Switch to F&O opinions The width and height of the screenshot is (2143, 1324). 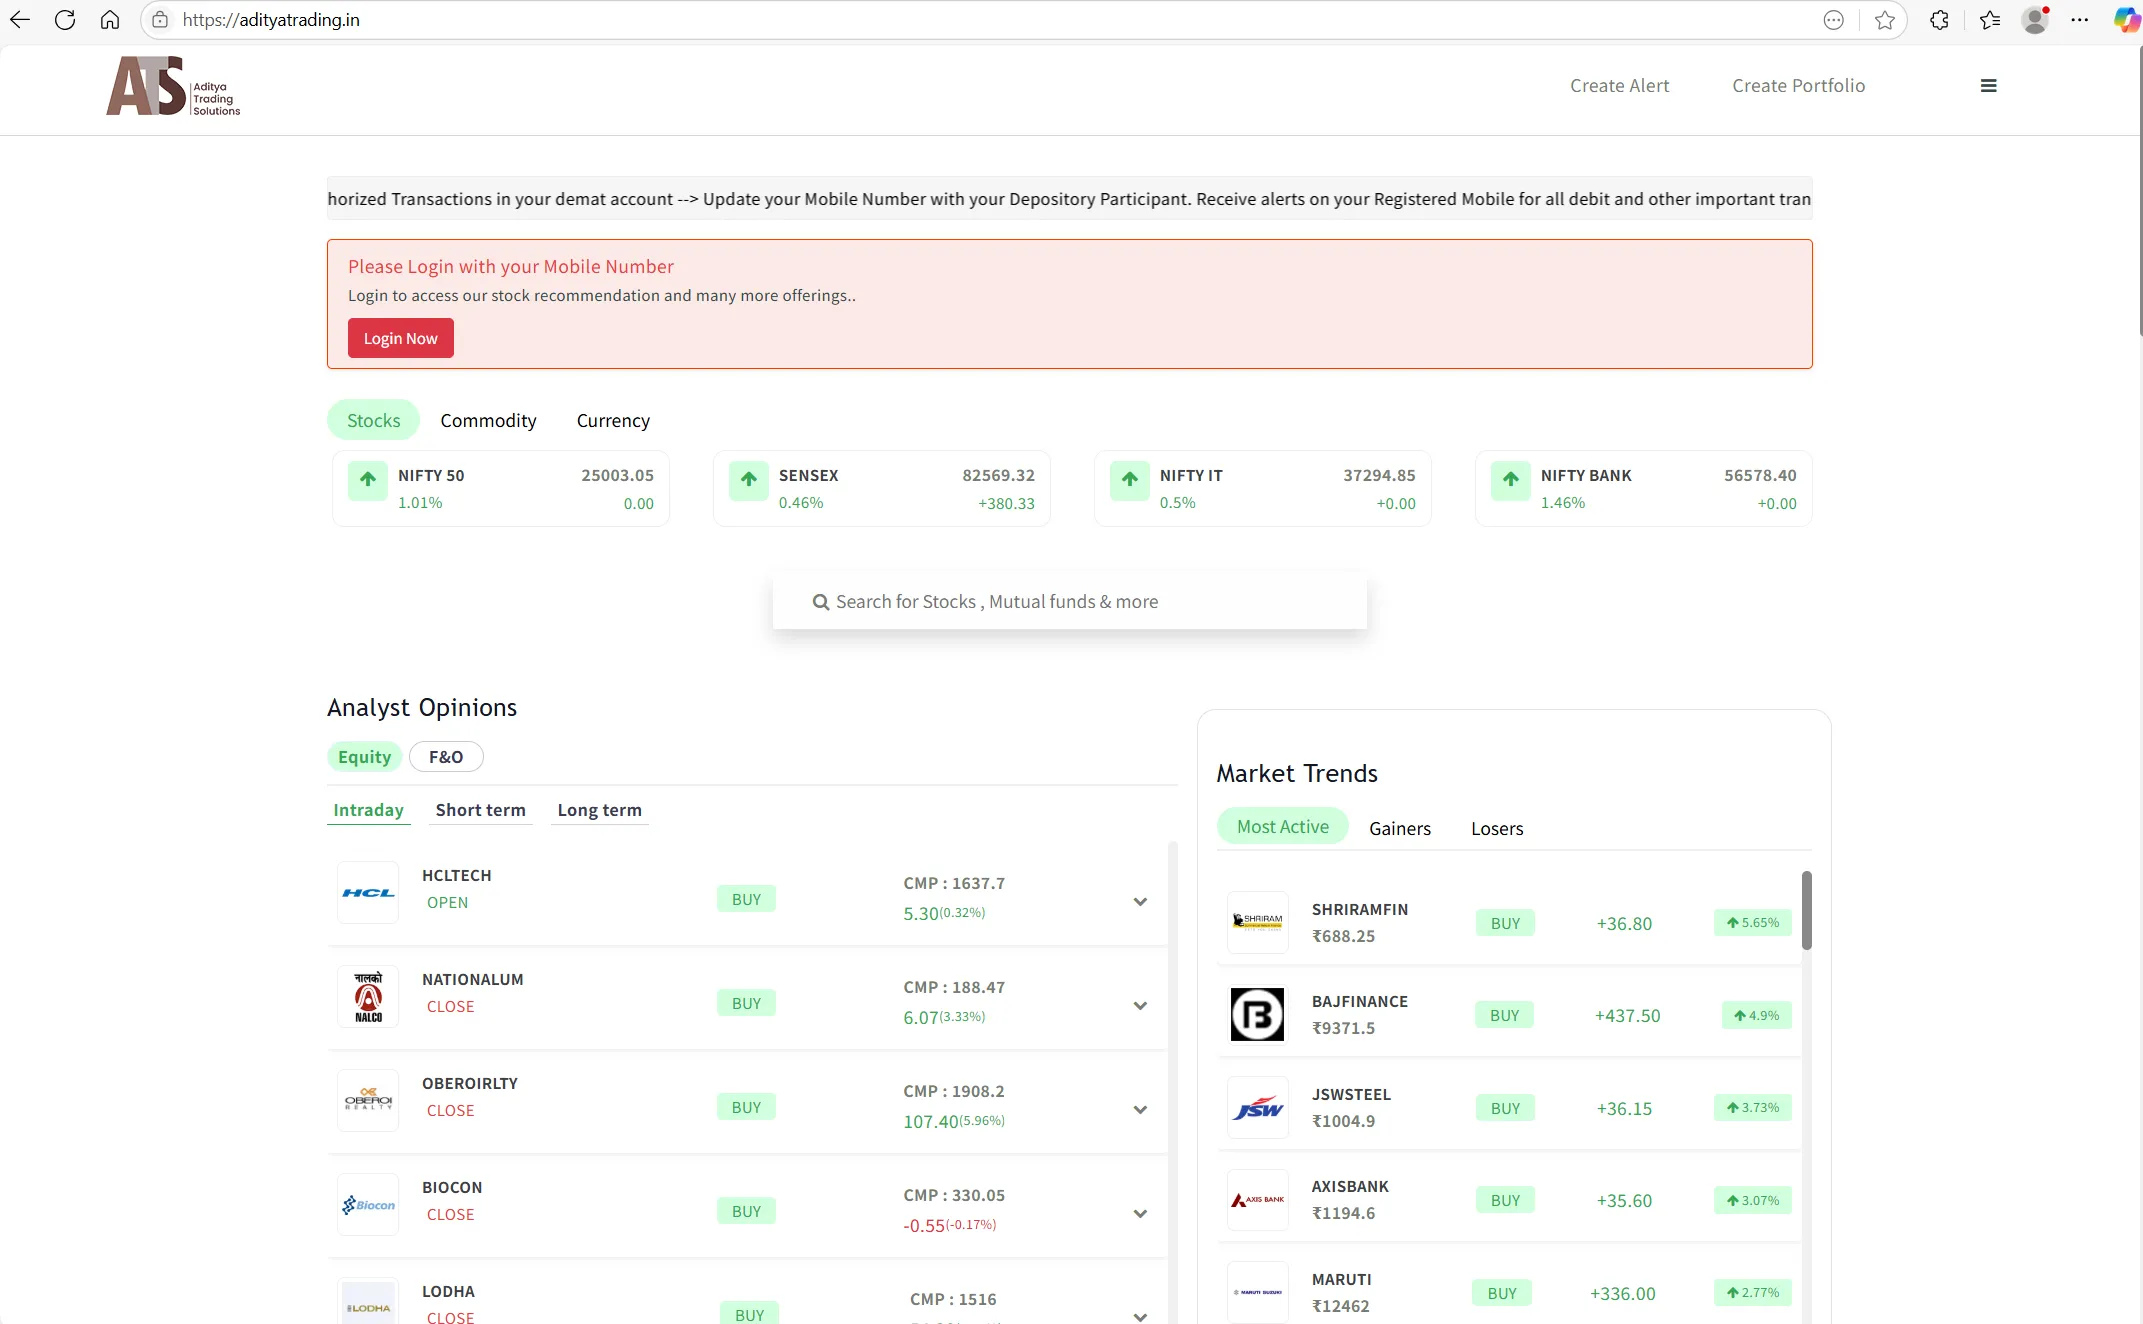(x=446, y=757)
